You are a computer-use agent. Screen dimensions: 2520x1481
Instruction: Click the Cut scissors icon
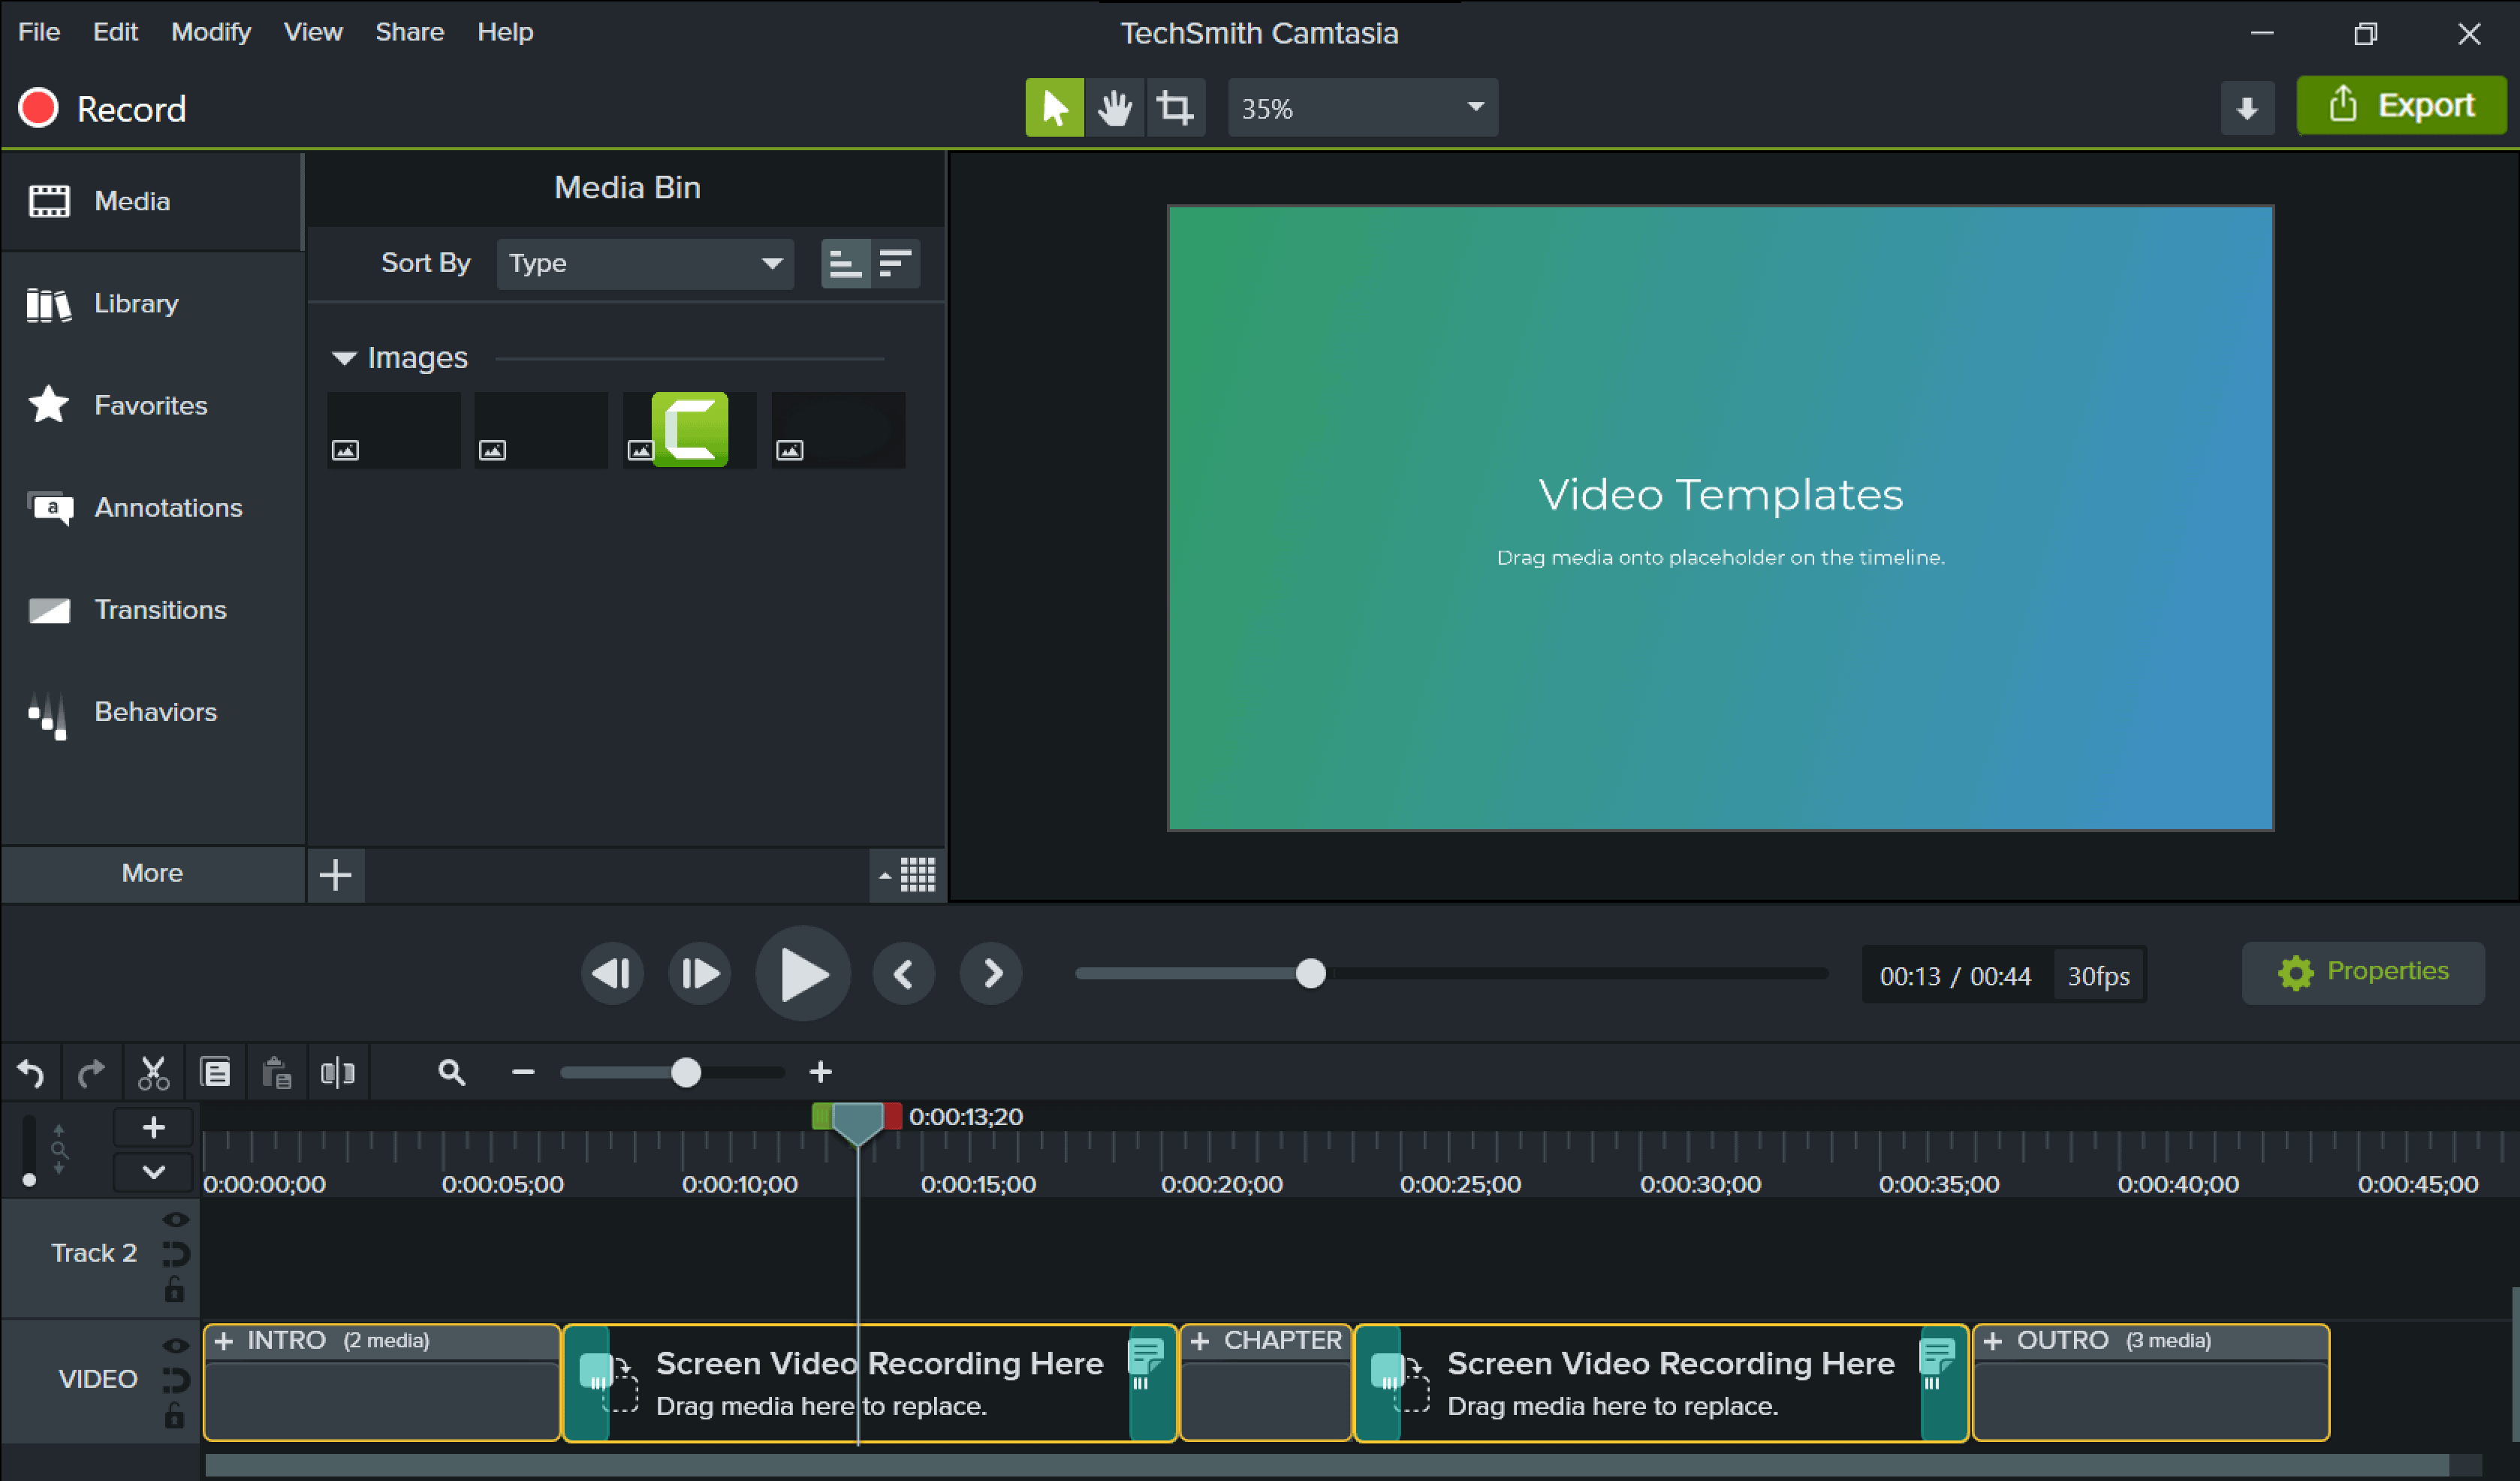coord(153,1073)
